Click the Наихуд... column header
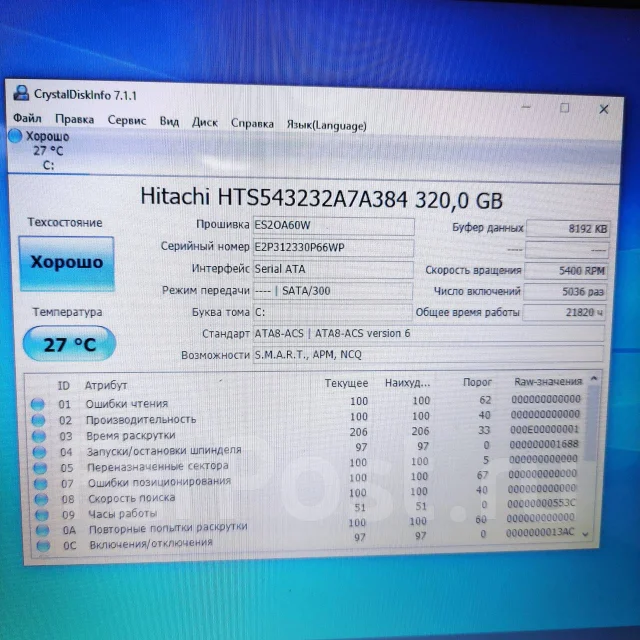 tap(408, 383)
